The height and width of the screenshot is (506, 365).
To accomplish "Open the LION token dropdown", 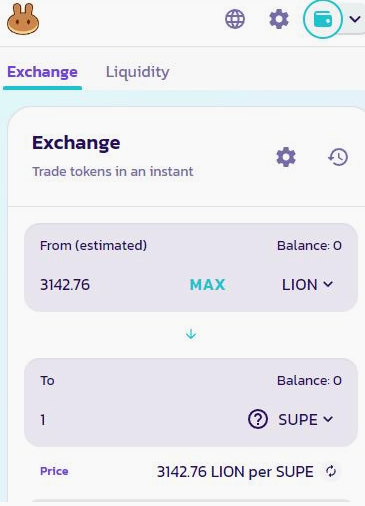I will tap(307, 285).
